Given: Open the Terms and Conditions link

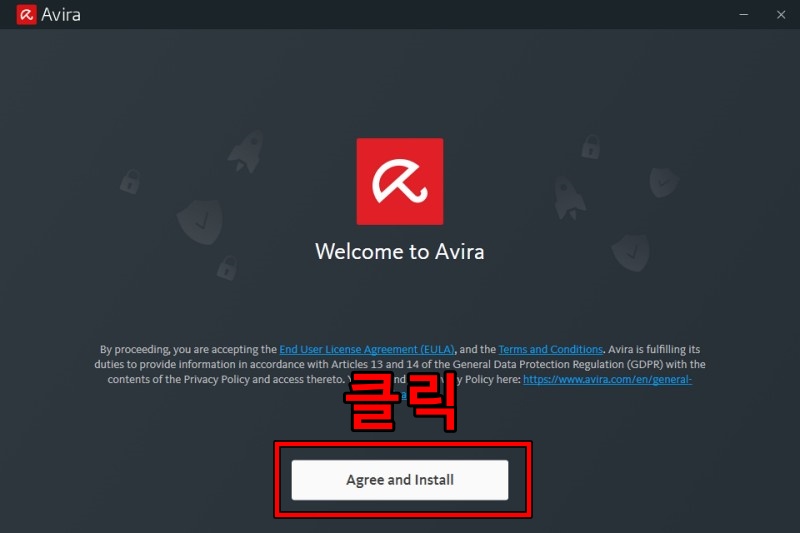Looking at the screenshot, I should tap(551, 349).
